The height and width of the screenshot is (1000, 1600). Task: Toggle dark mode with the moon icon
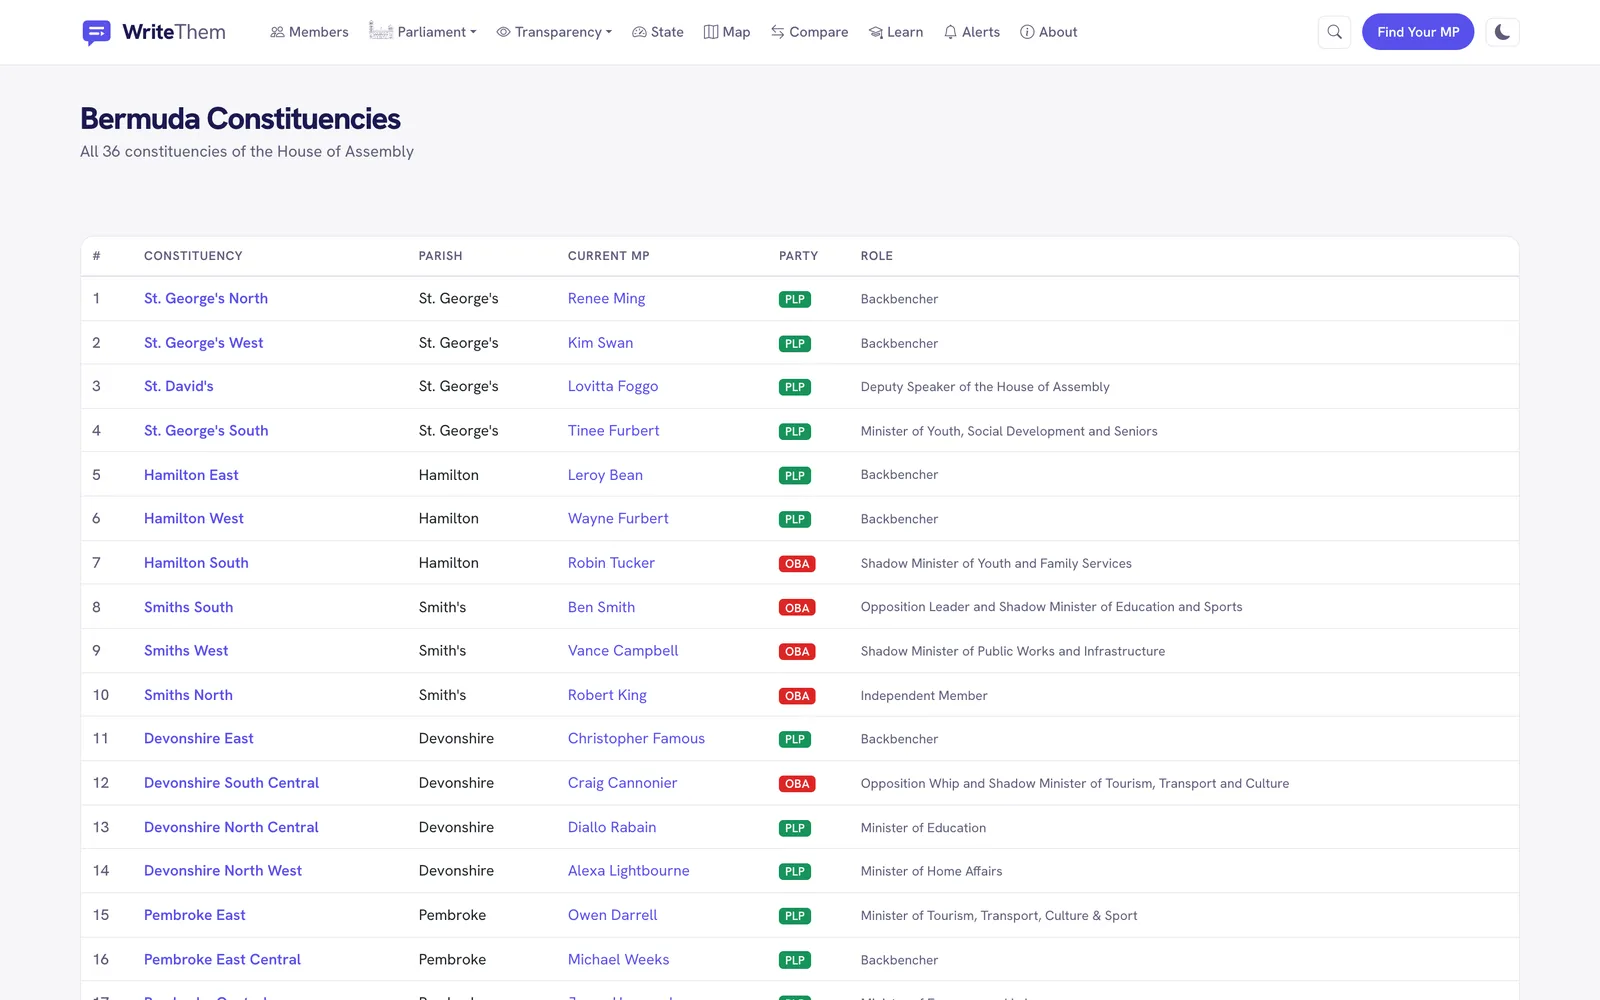(x=1502, y=32)
